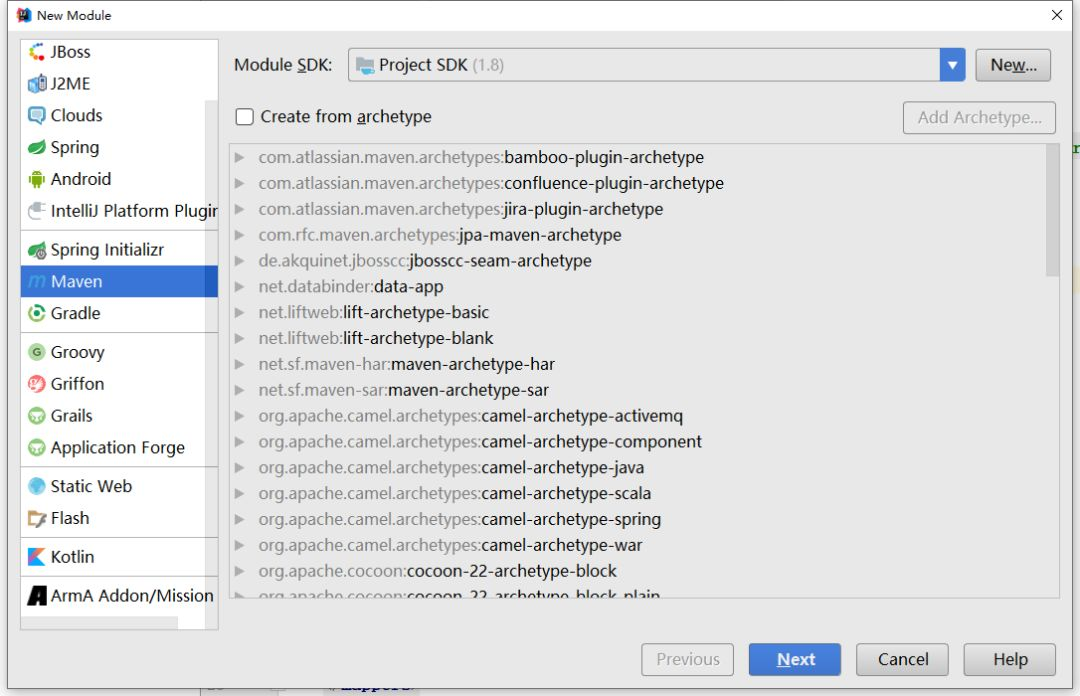The height and width of the screenshot is (696, 1080).
Task: Open the Module SDK dropdown arrow
Action: pos(952,65)
